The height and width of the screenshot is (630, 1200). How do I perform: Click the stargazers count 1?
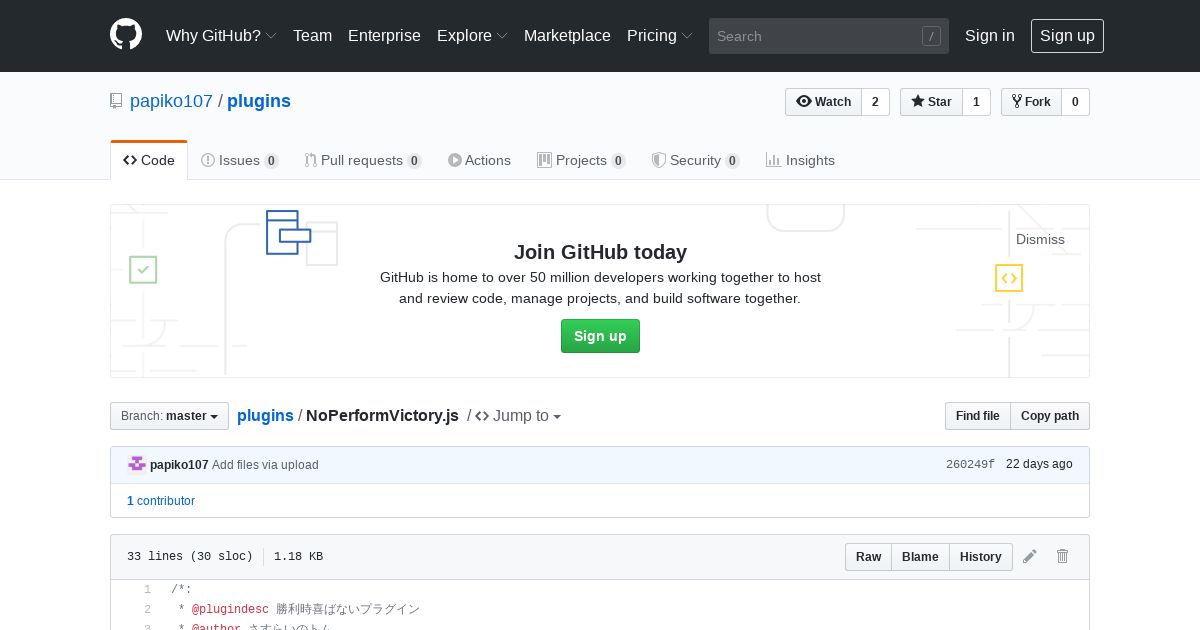(x=976, y=102)
